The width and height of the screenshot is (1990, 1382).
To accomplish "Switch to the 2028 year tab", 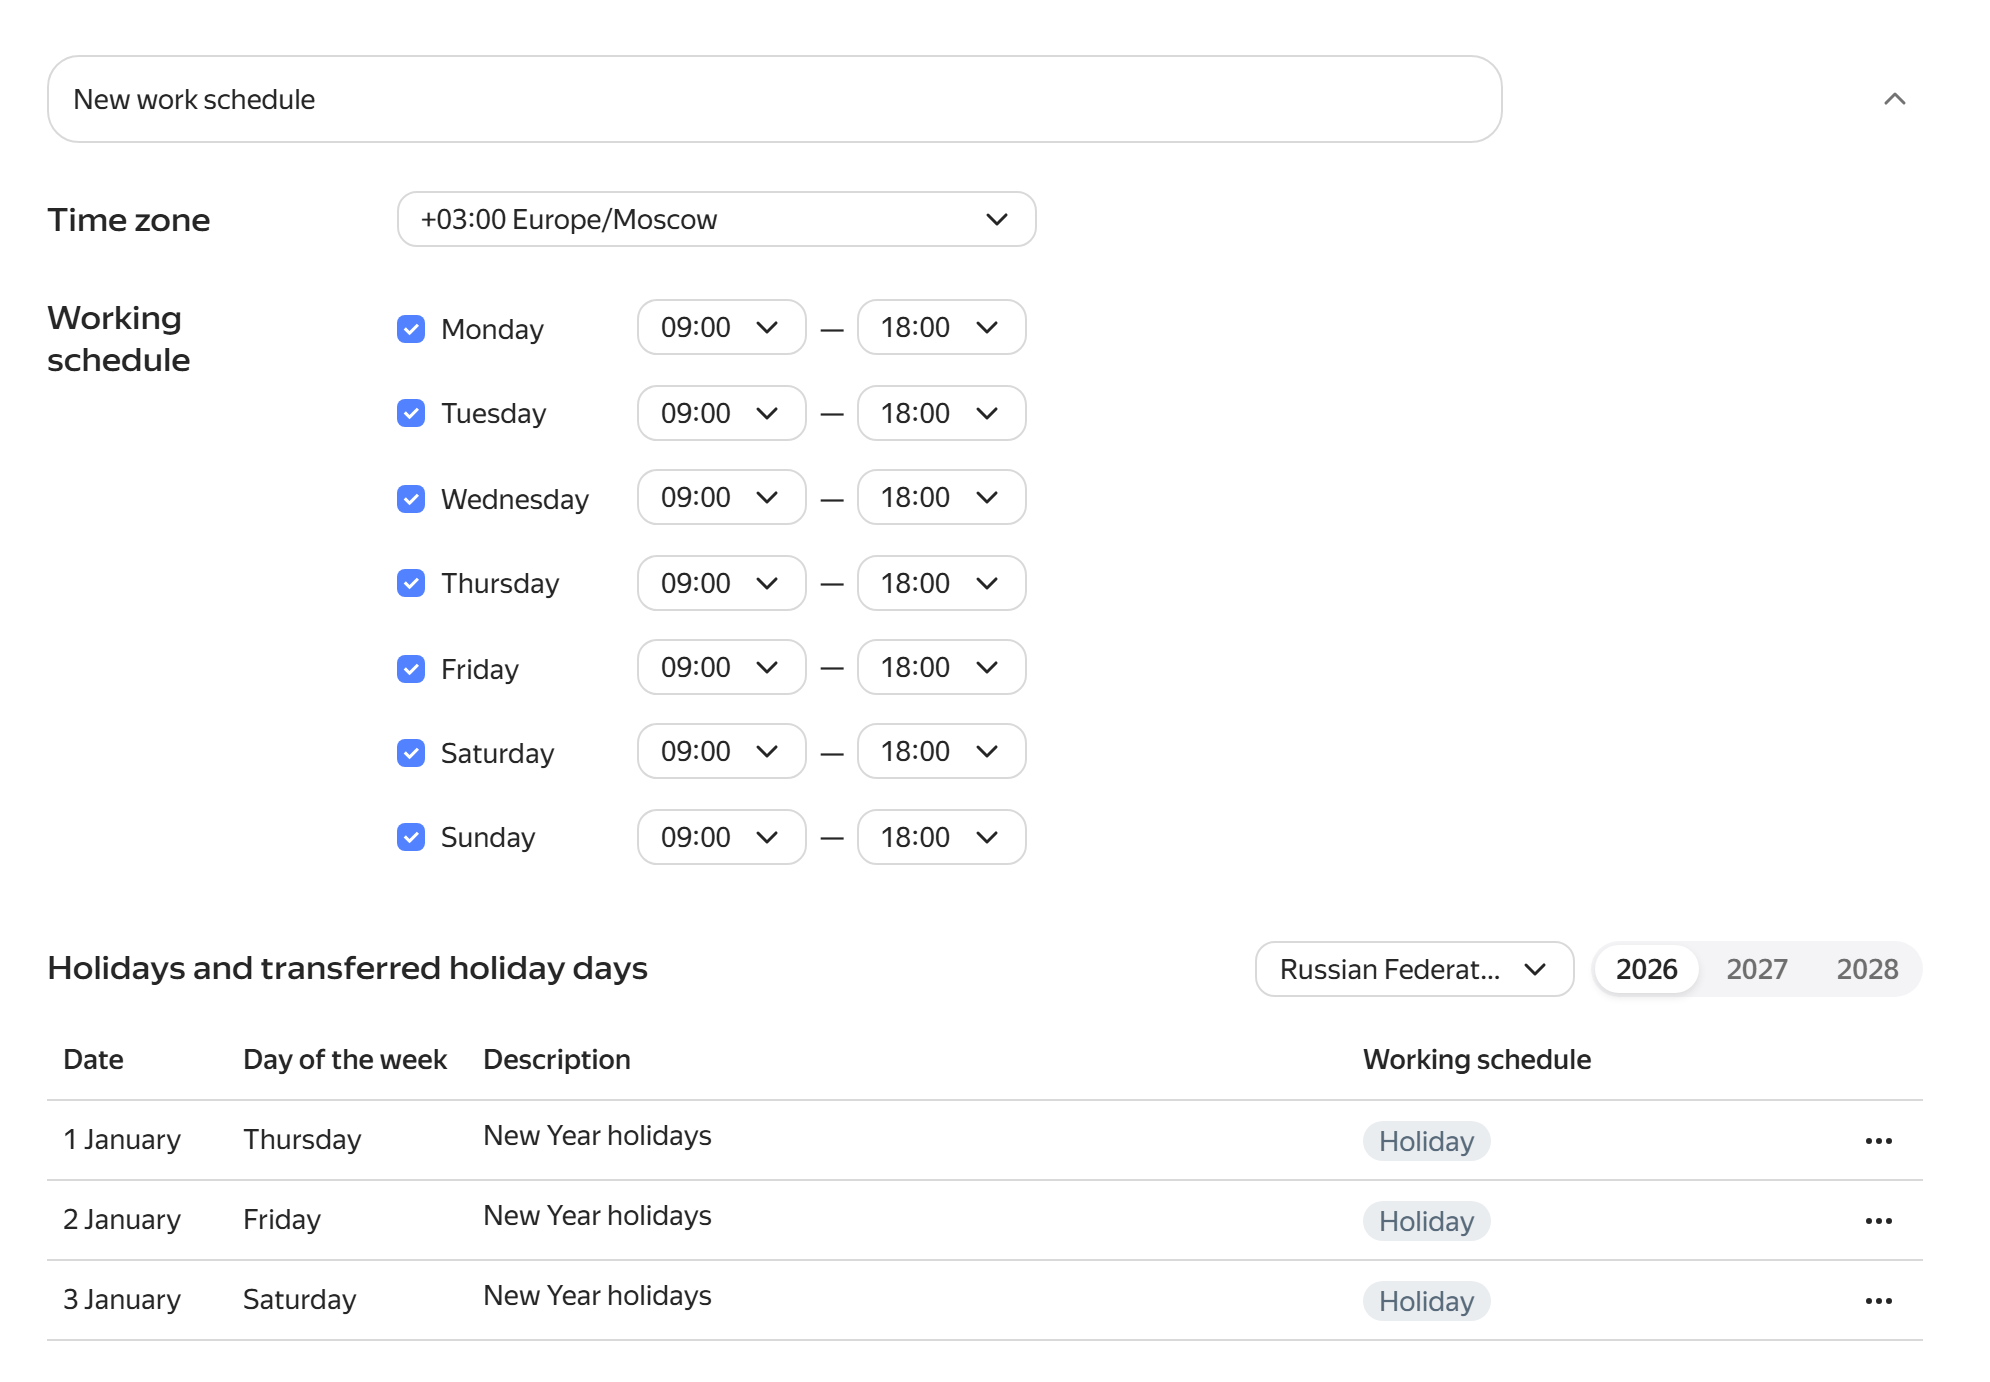I will click(x=1867, y=969).
